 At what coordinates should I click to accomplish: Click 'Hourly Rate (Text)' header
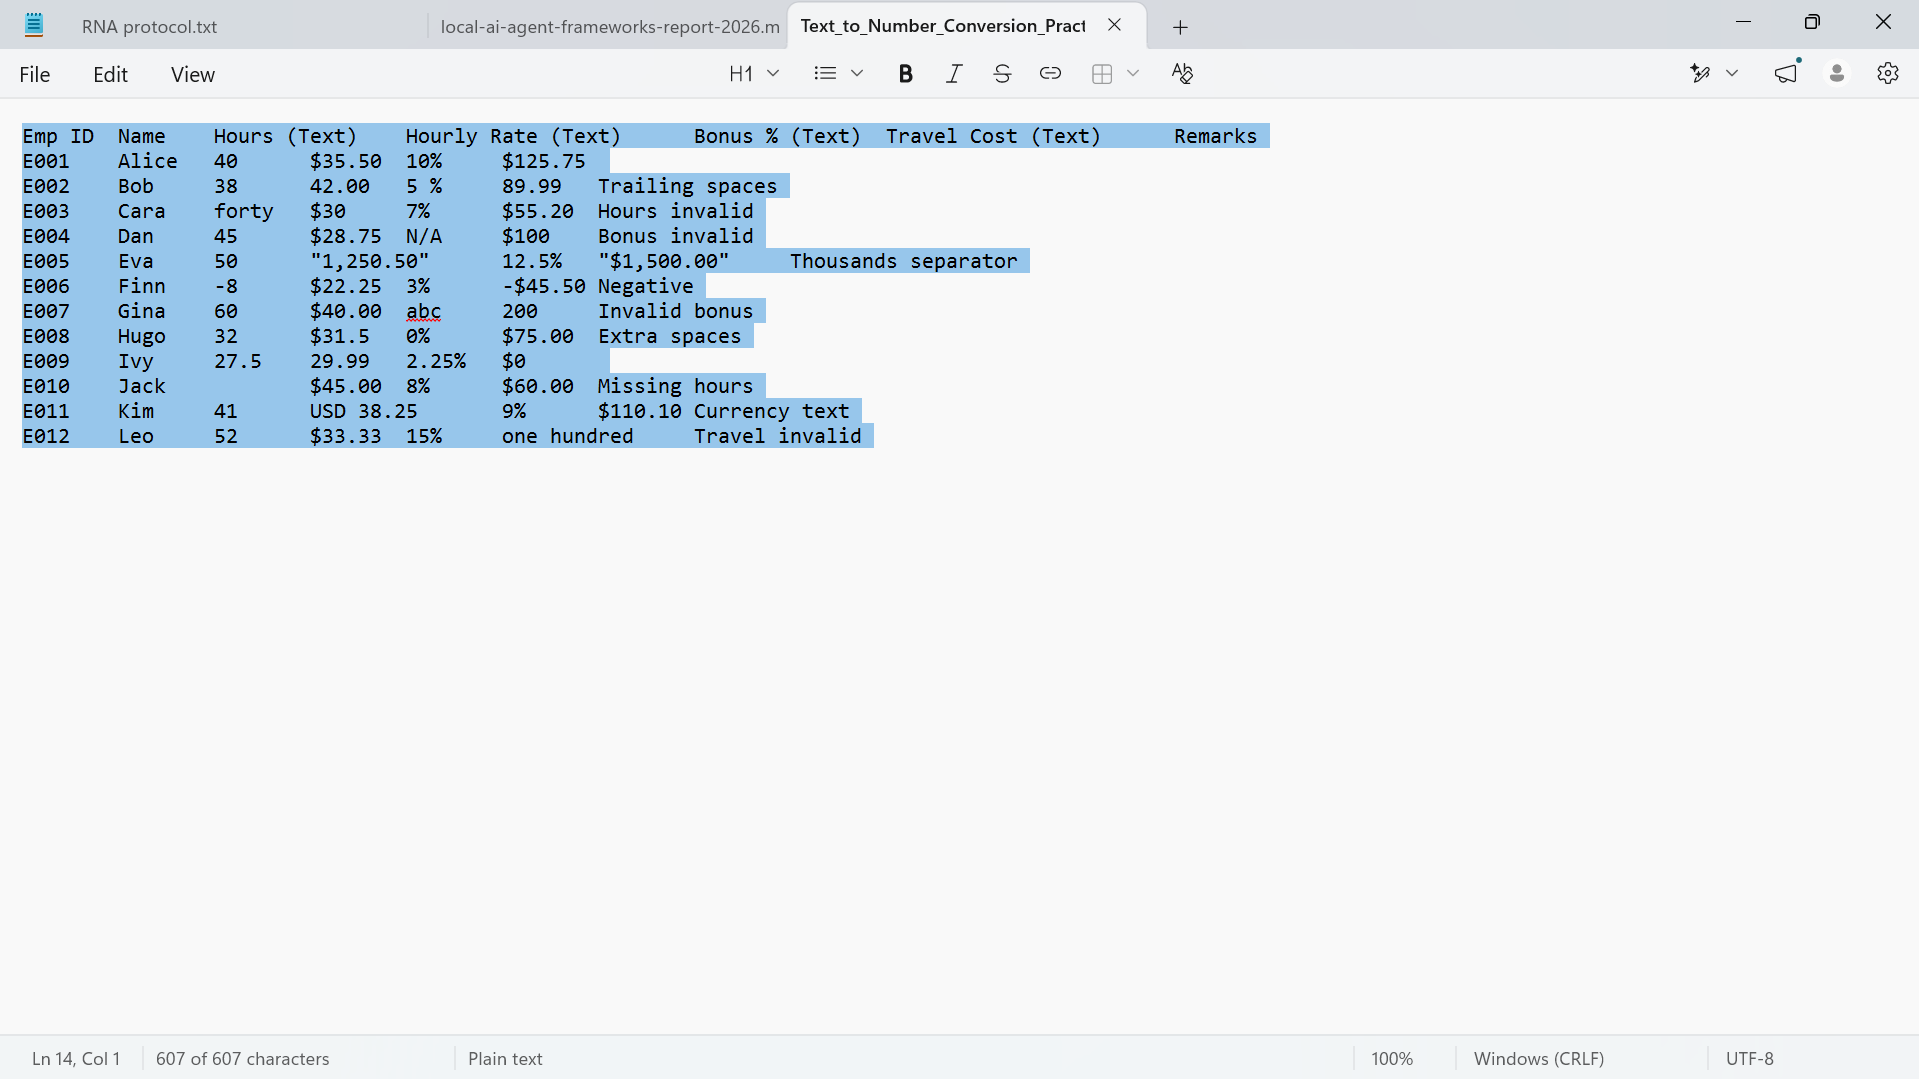(x=513, y=136)
